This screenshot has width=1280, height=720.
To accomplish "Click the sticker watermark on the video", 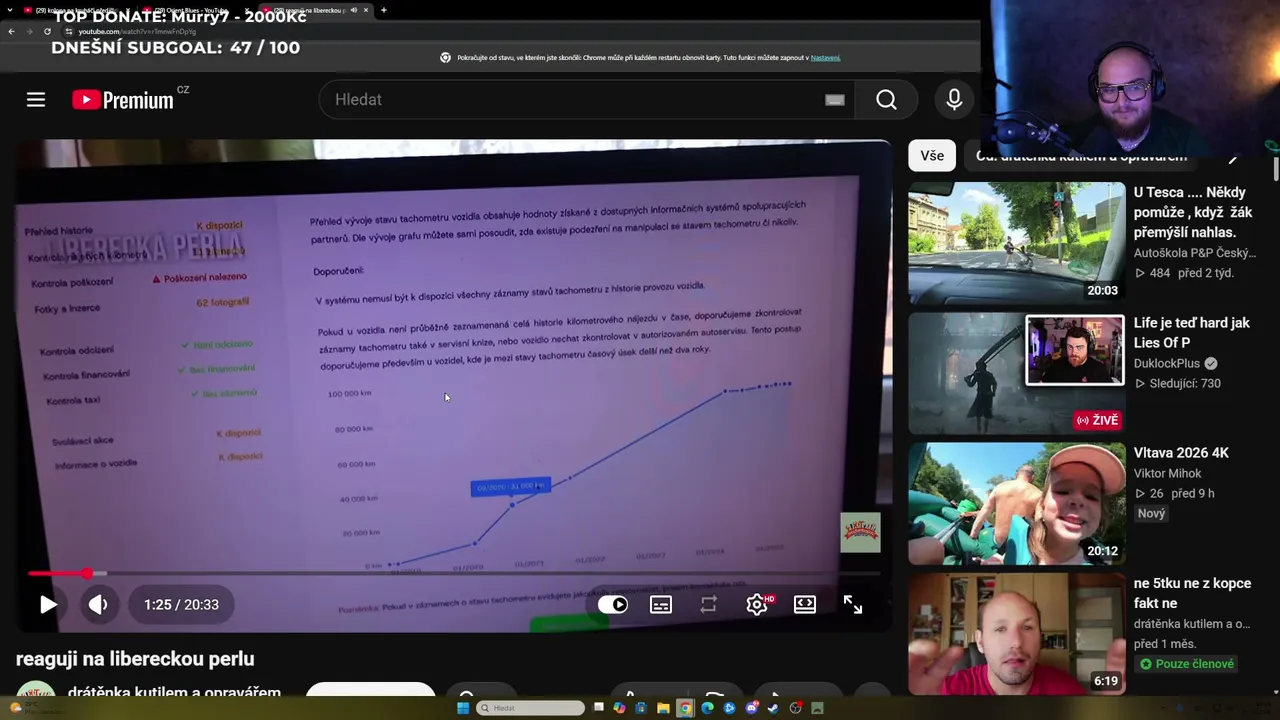I will point(860,532).
